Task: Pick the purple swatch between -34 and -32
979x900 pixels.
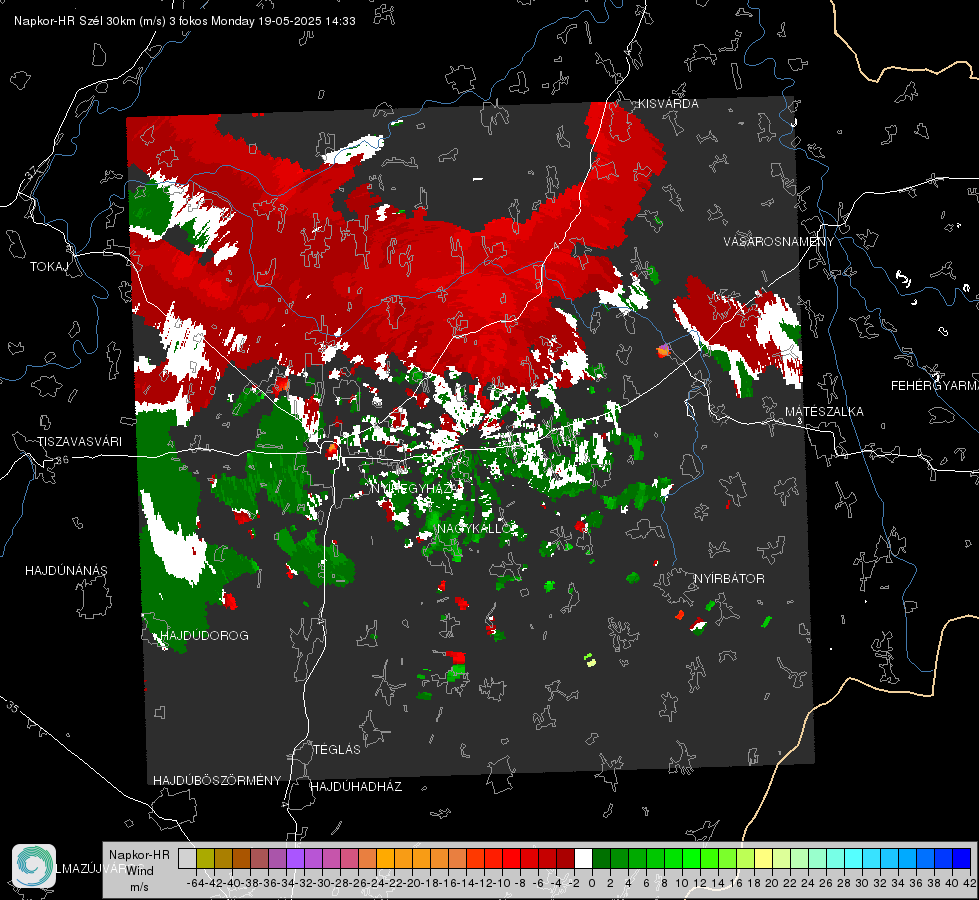Action: [295, 859]
